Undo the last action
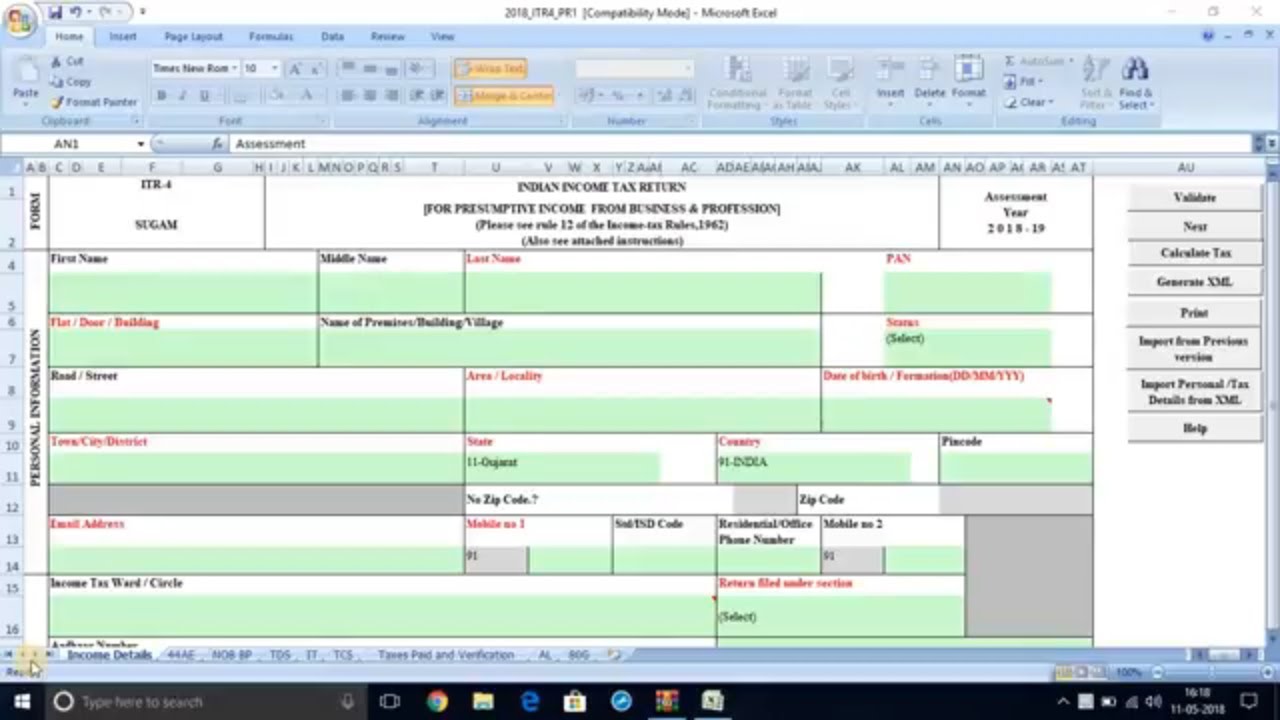The width and height of the screenshot is (1280, 720). coord(75,13)
